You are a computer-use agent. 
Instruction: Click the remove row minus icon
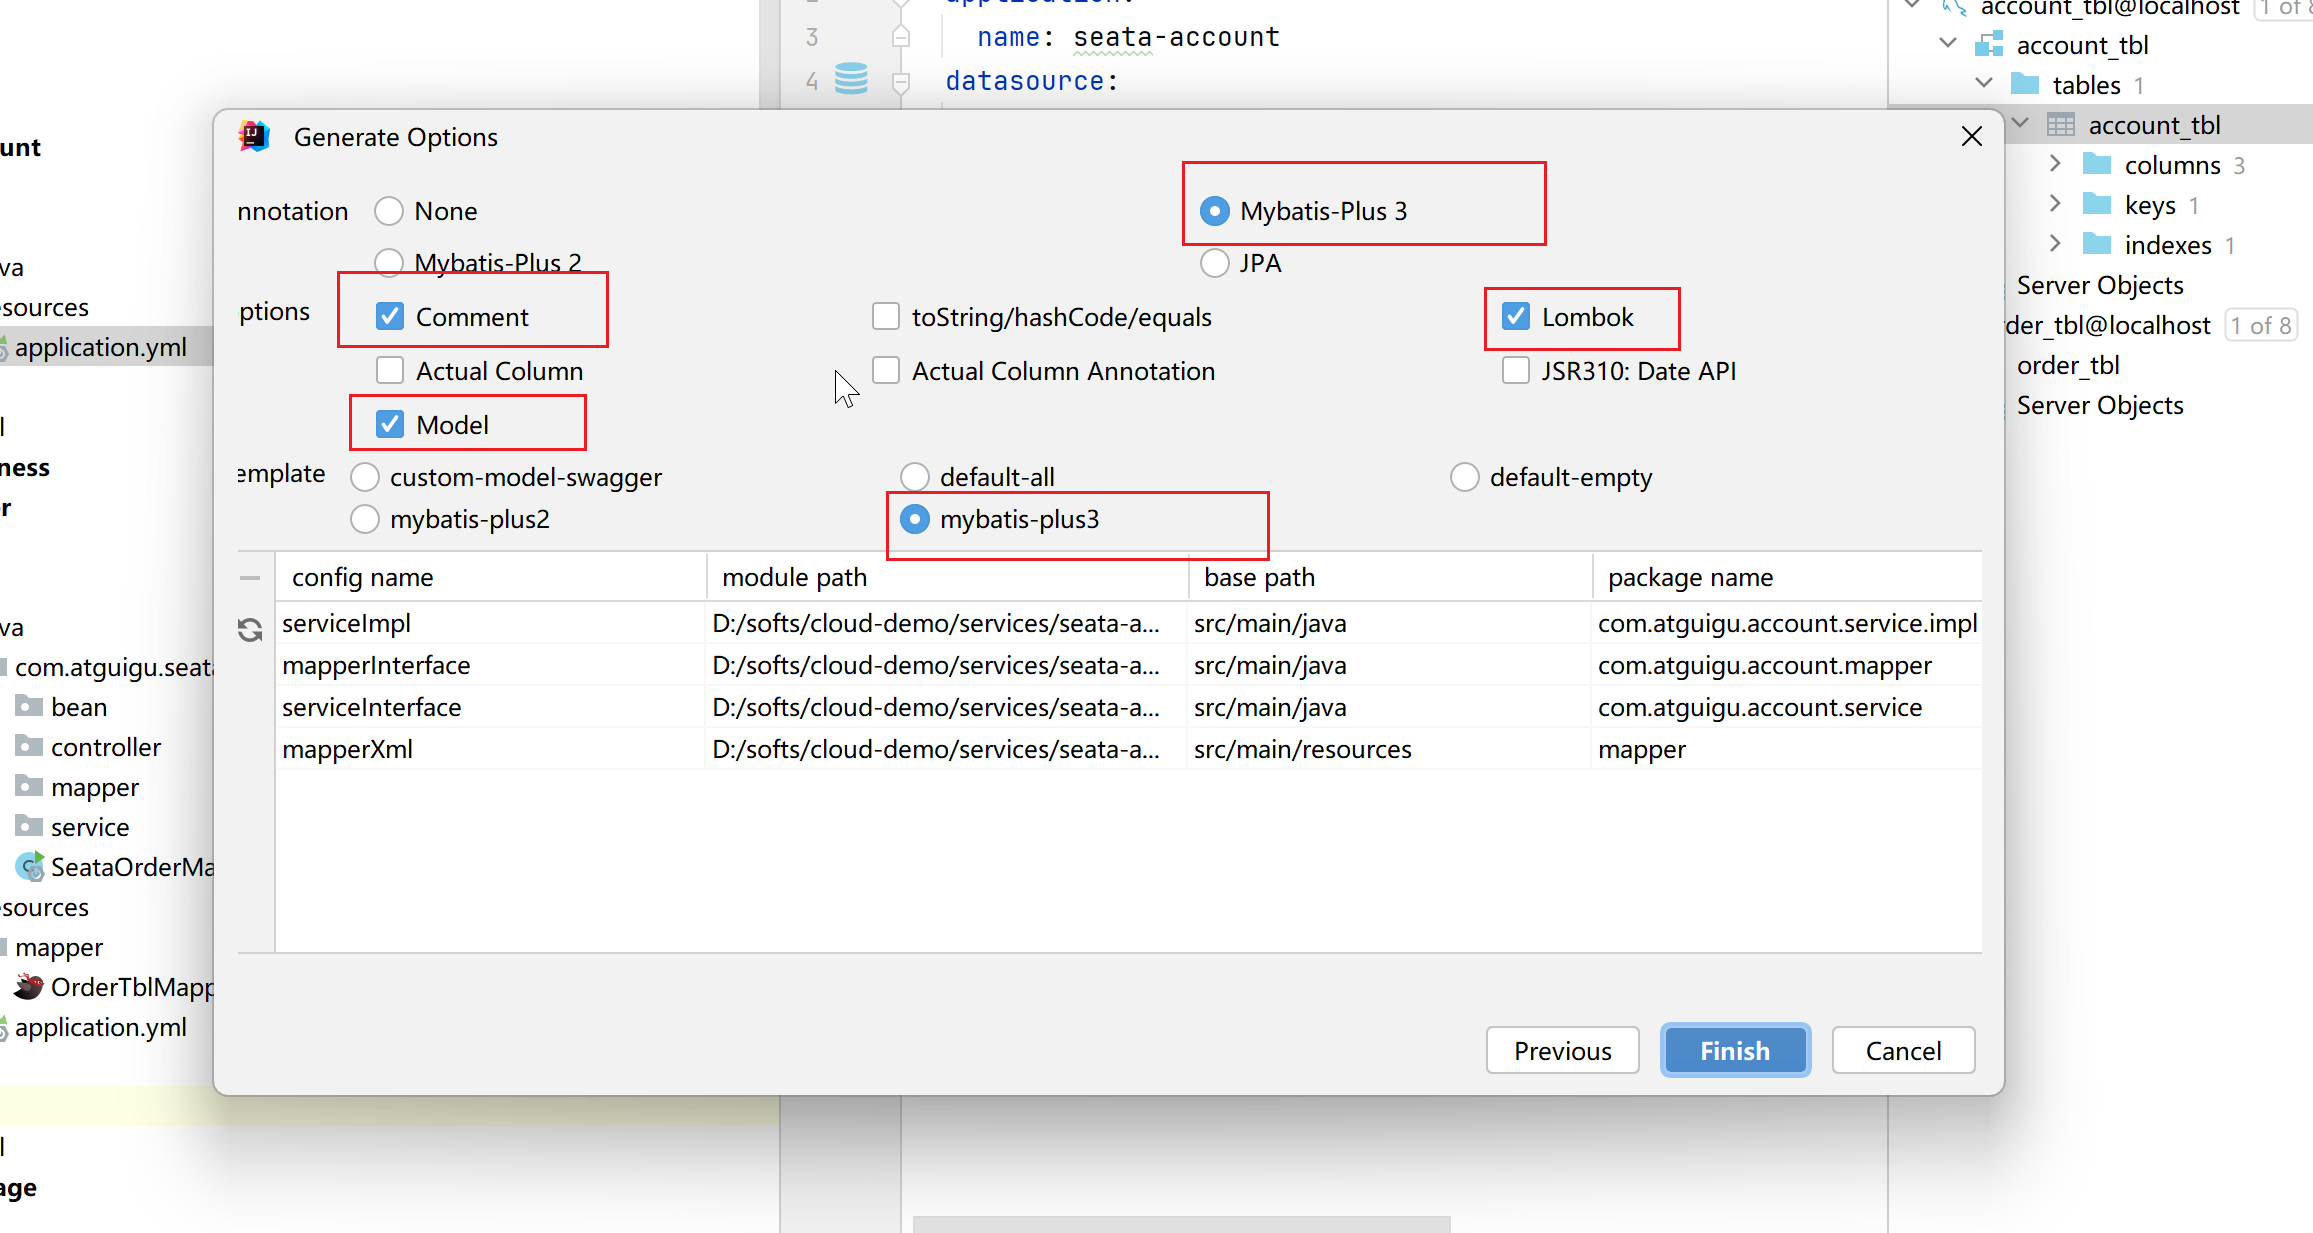[250, 578]
